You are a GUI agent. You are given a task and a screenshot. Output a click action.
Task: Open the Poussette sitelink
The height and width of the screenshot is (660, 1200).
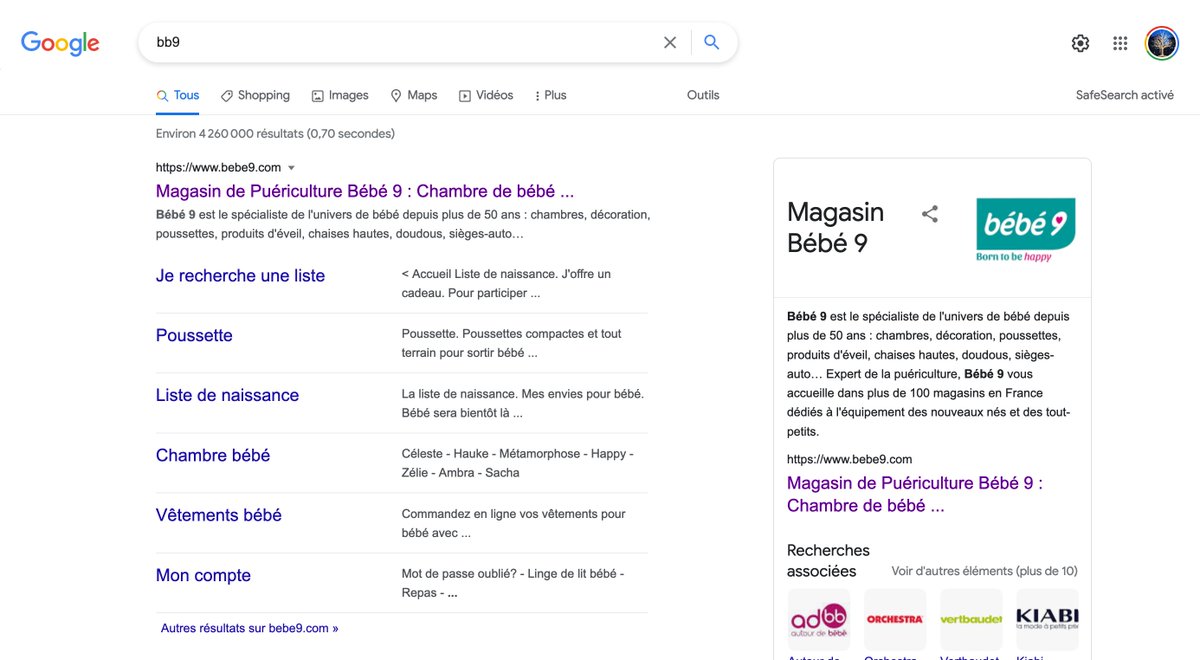pyautogui.click(x=194, y=336)
